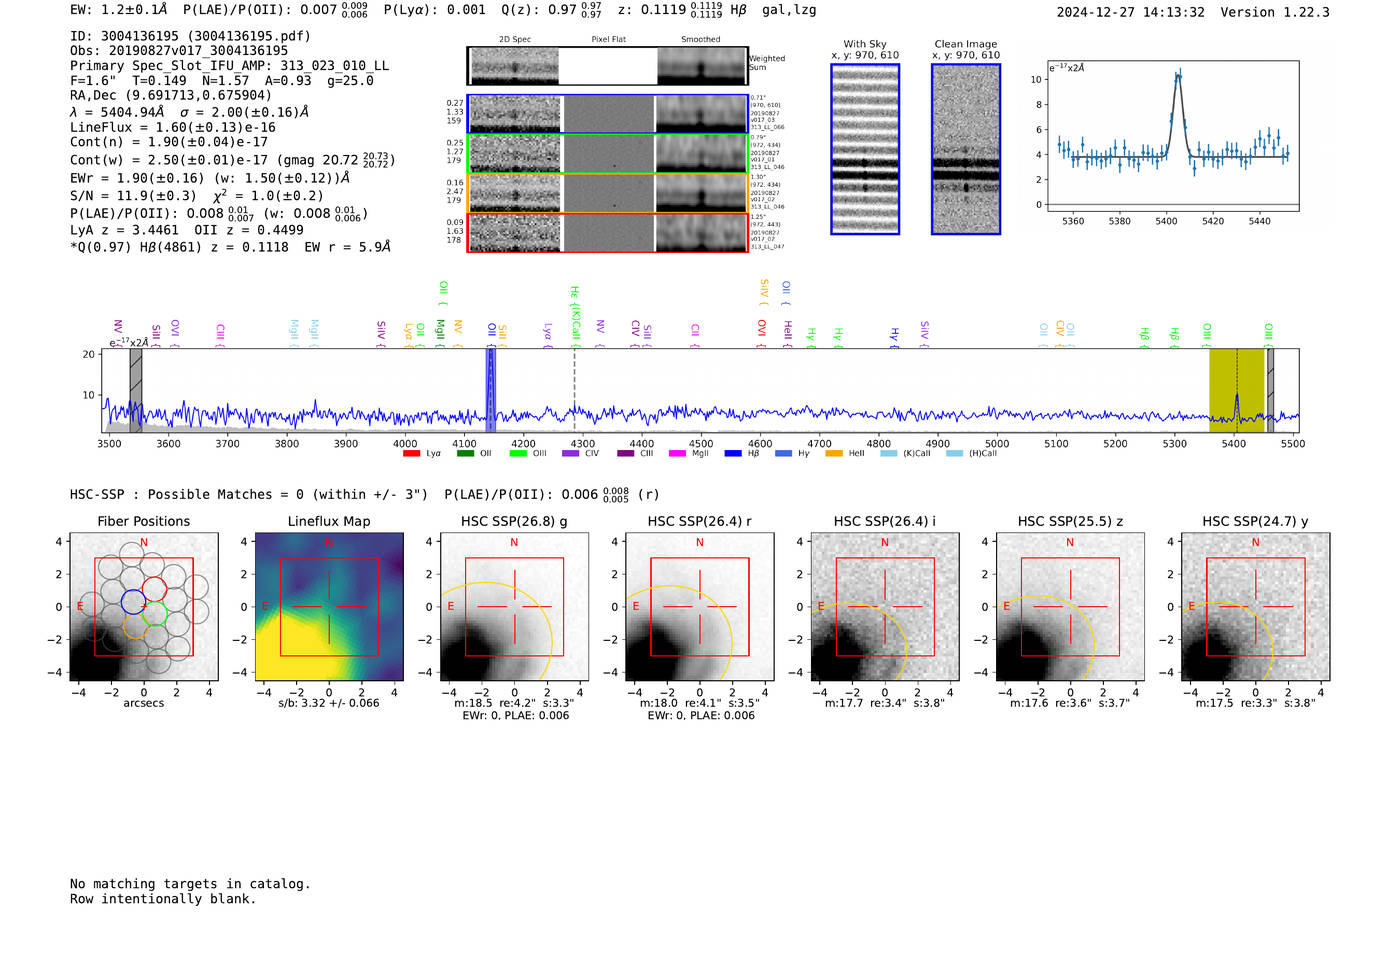This screenshot has width=1400, height=953.
Task: Click the Hβ blue legend swatch
Action: point(733,453)
